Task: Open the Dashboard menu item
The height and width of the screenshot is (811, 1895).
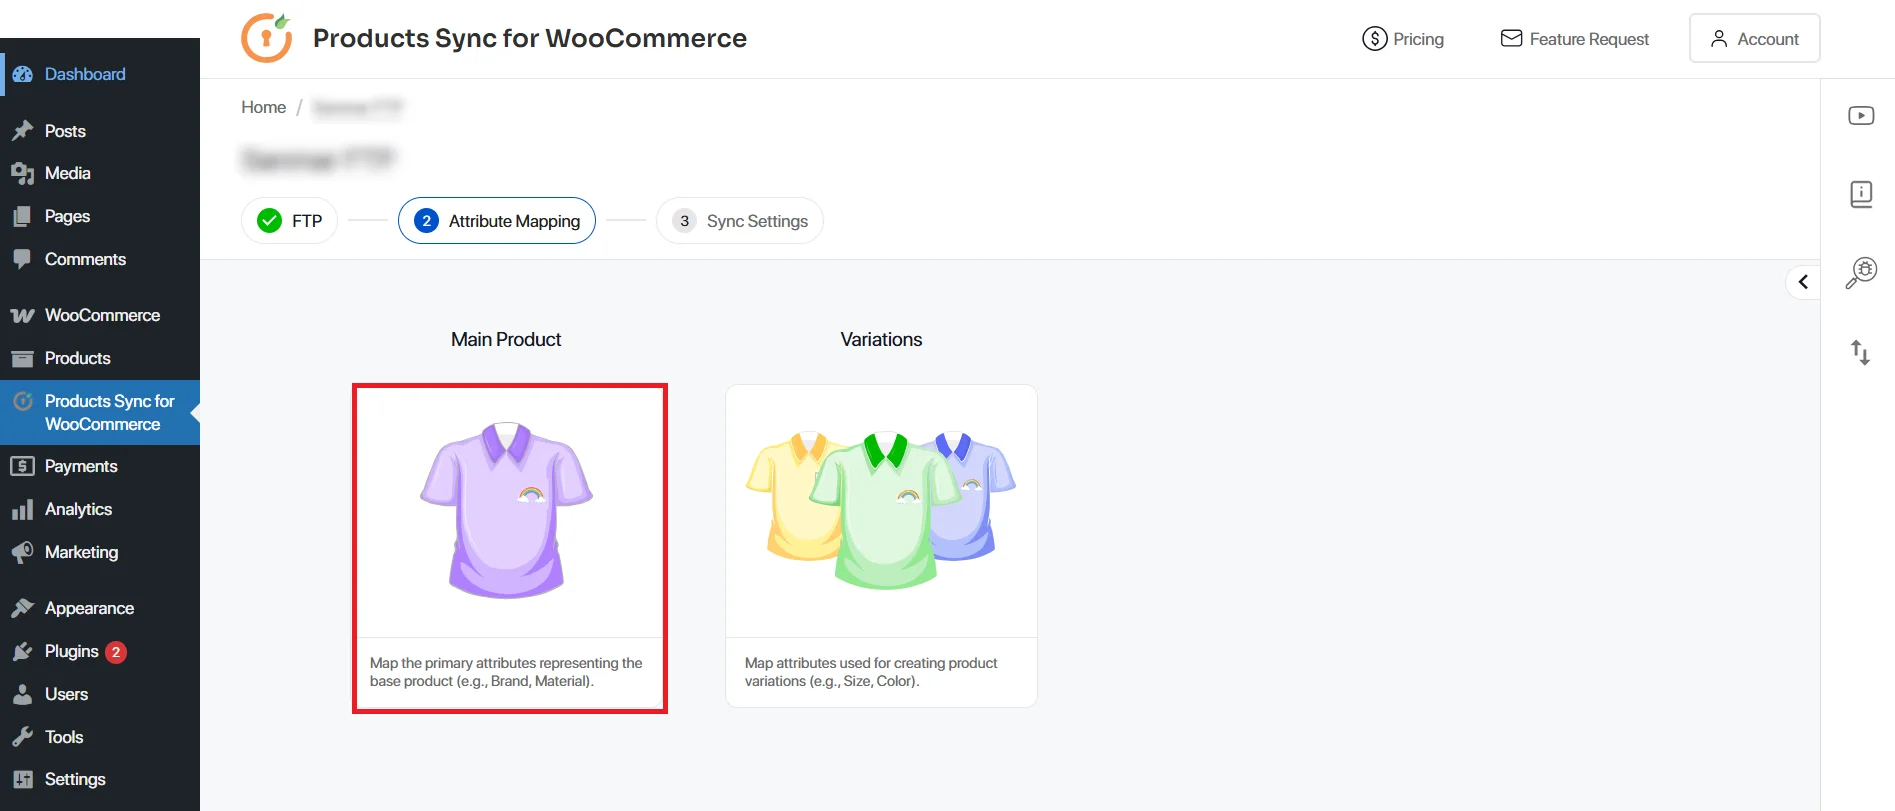Action: click(x=100, y=74)
